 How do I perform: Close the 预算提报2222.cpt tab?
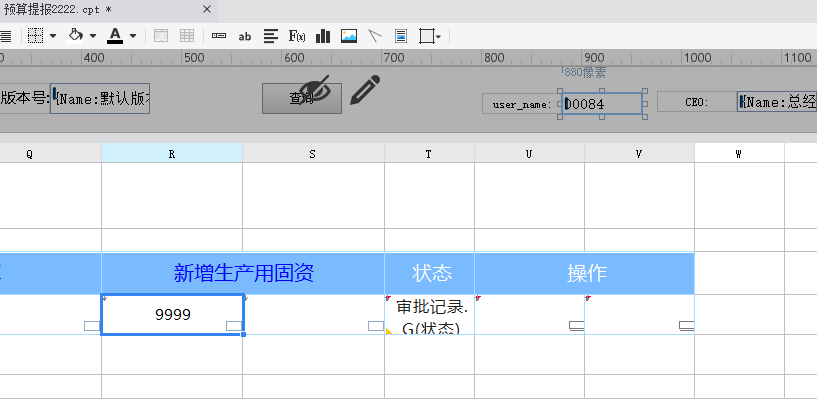coord(207,9)
